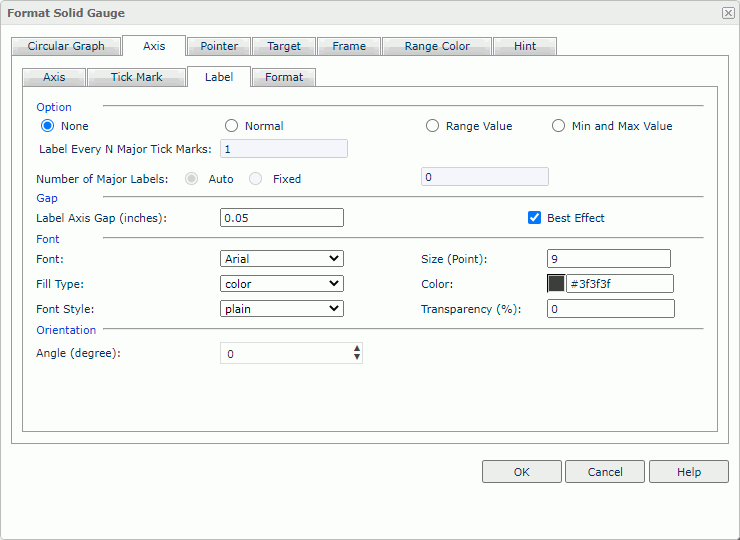This screenshot has height=540, width=740.
Task: Click the OK button
Action: 521,472
